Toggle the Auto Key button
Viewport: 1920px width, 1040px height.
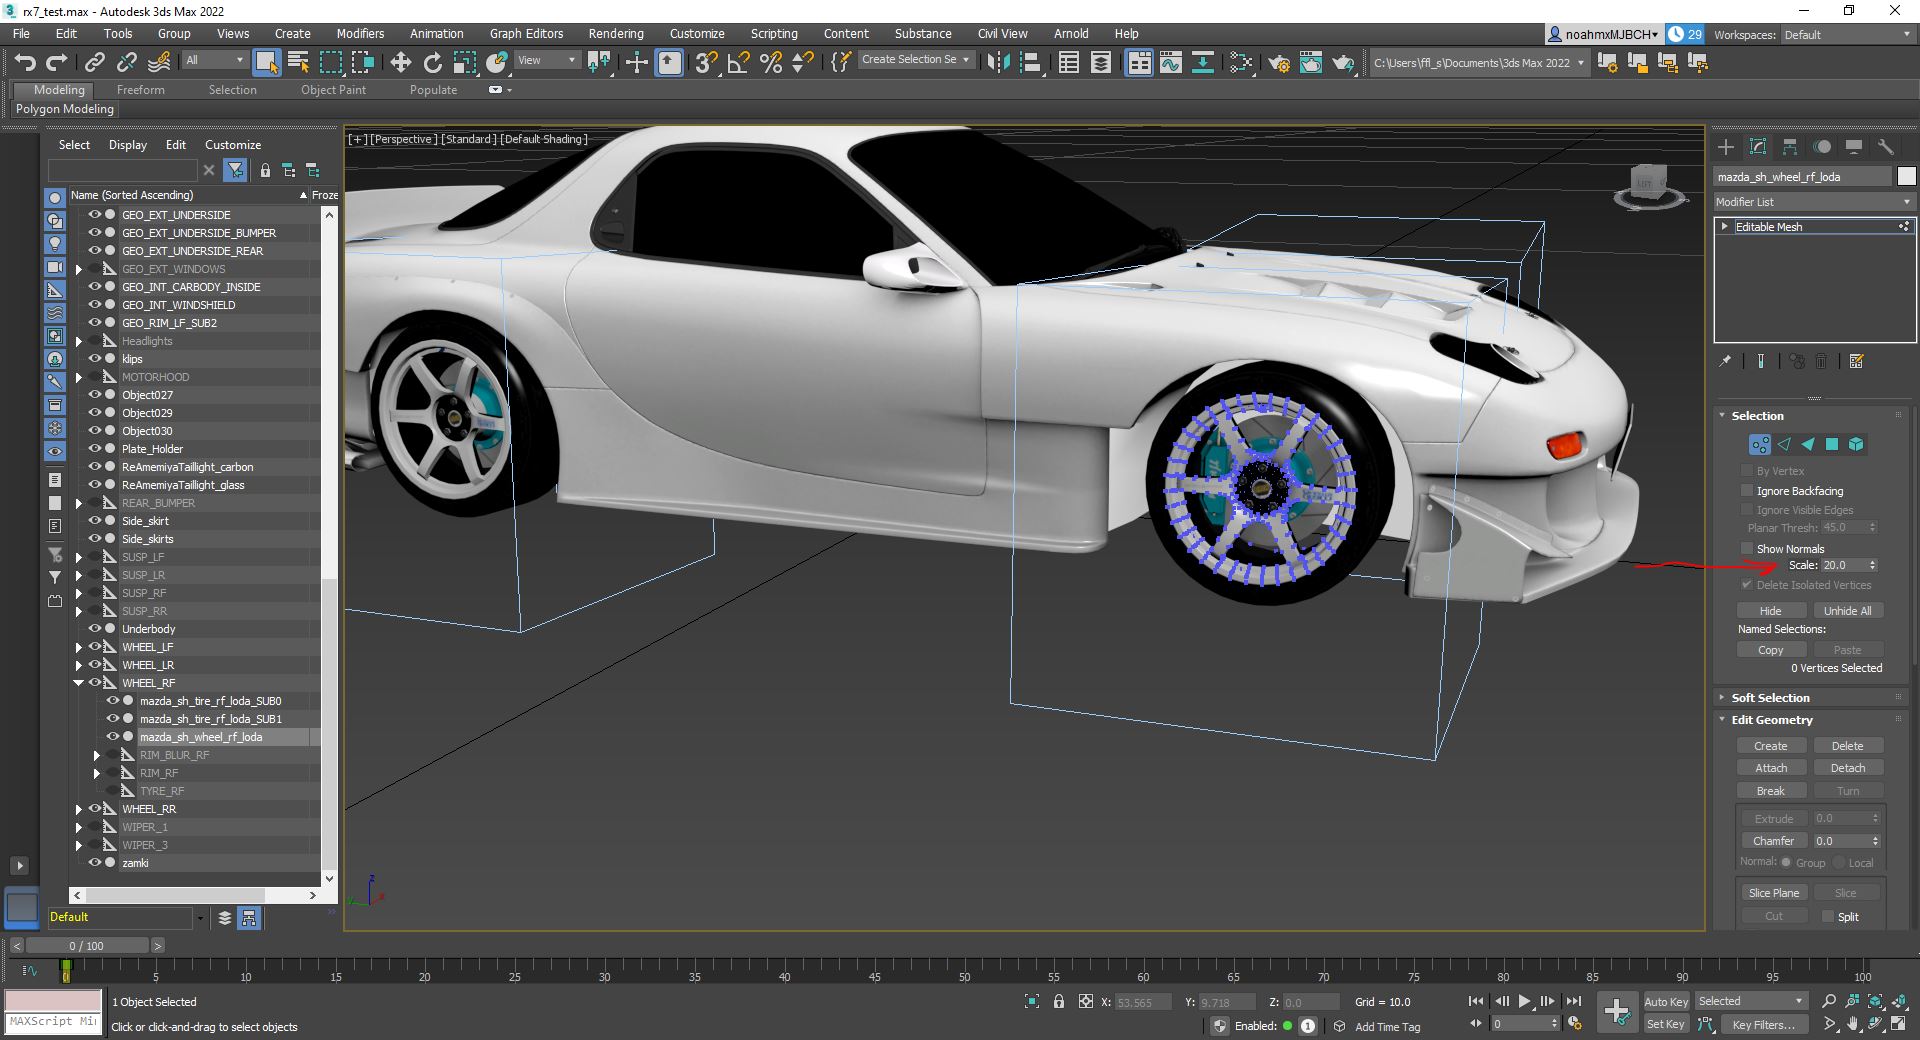(x=1666, y=1002)
